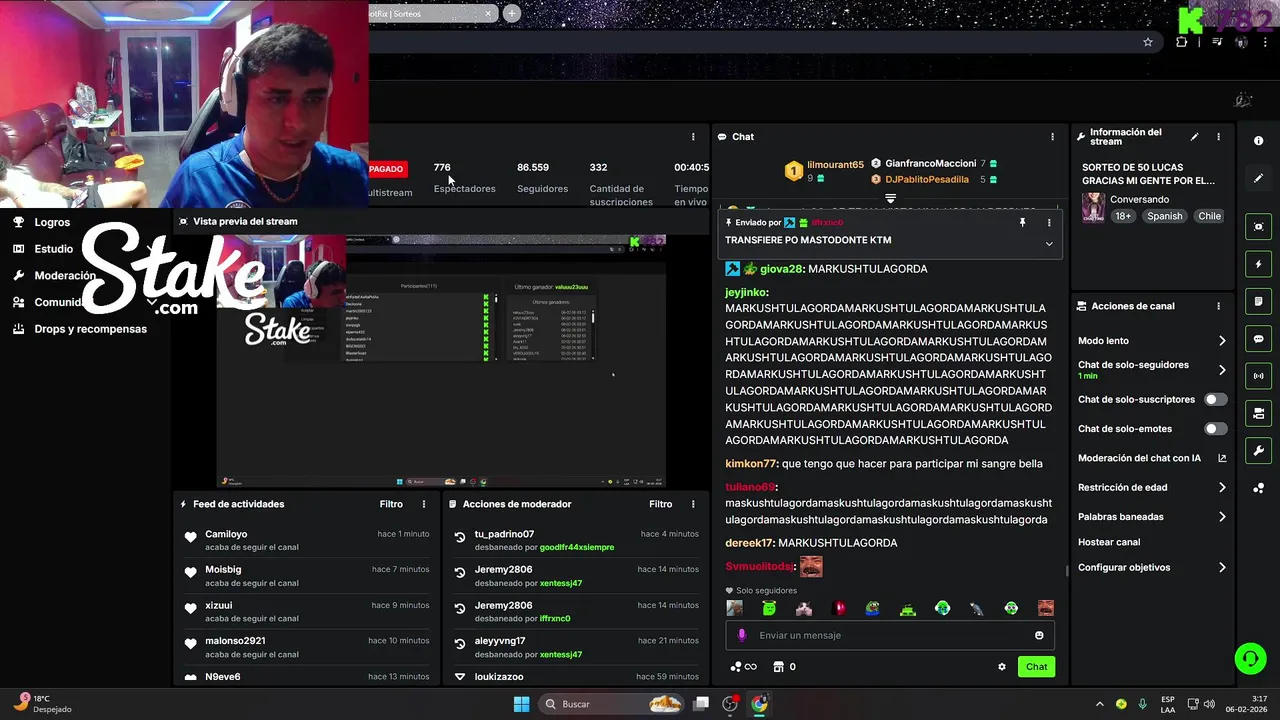Open Drops y recompensas in sidebar
This screenshot has height=720, width=1280.
90,329
